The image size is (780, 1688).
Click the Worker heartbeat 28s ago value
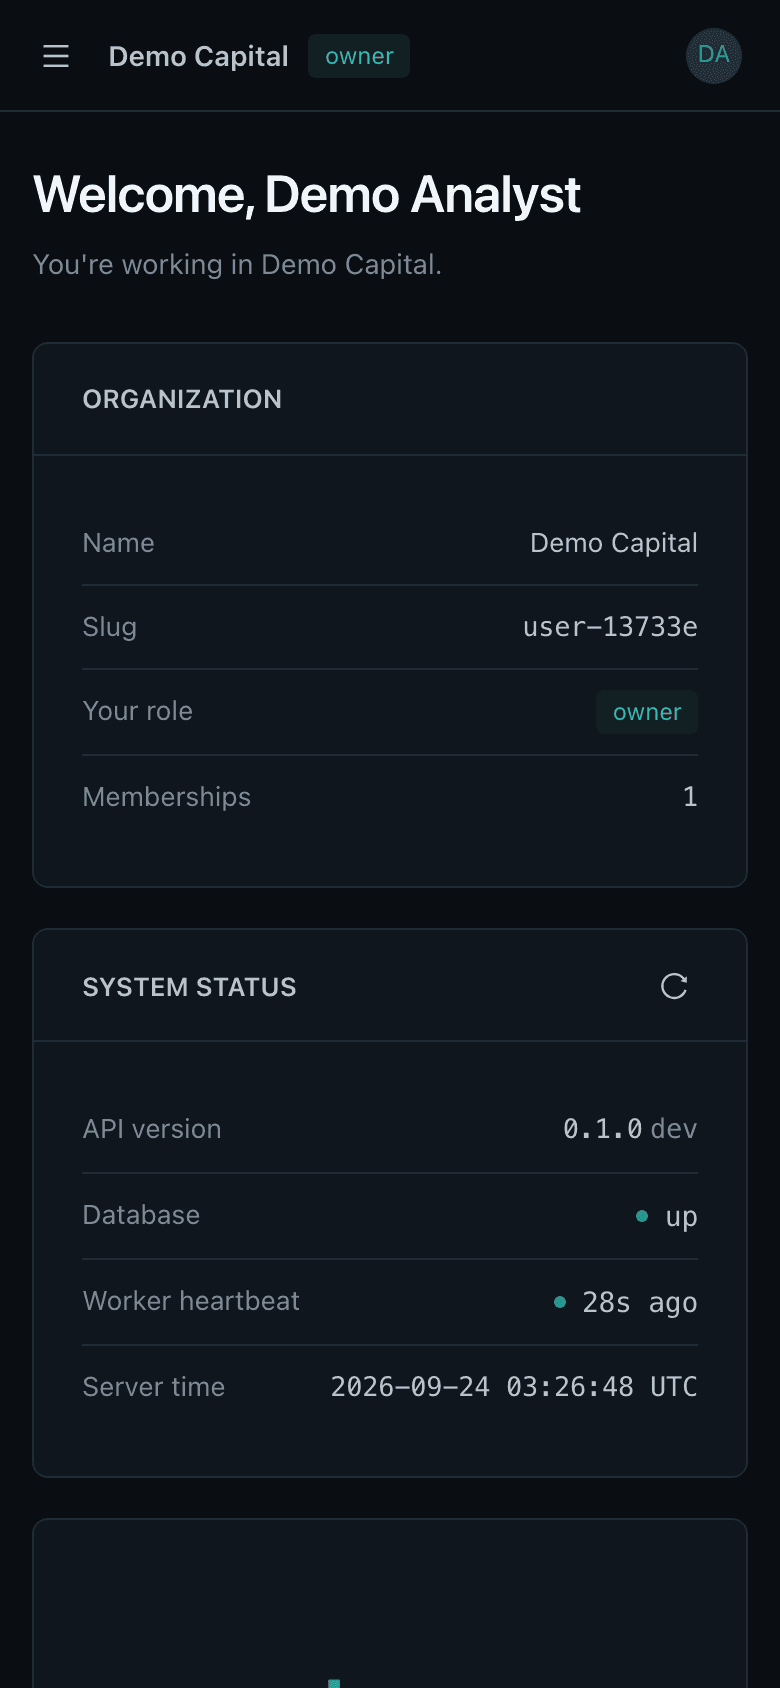click(x=626, y=1302)
